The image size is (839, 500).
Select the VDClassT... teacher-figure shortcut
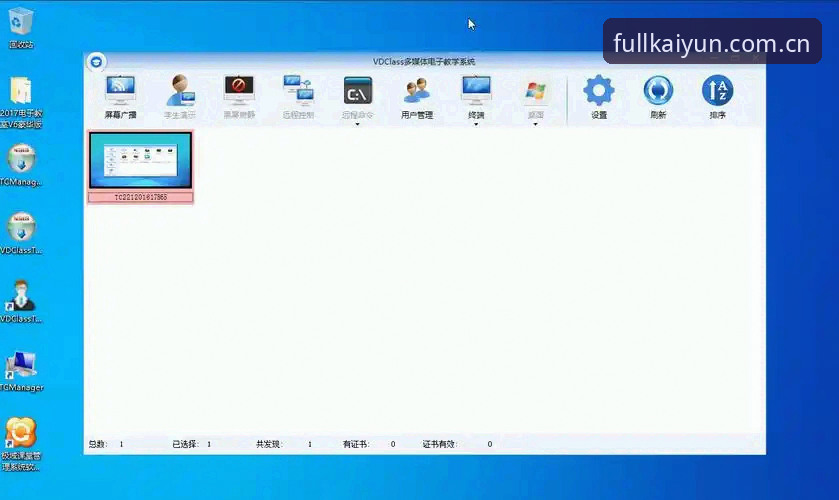(x=21, y=301)
